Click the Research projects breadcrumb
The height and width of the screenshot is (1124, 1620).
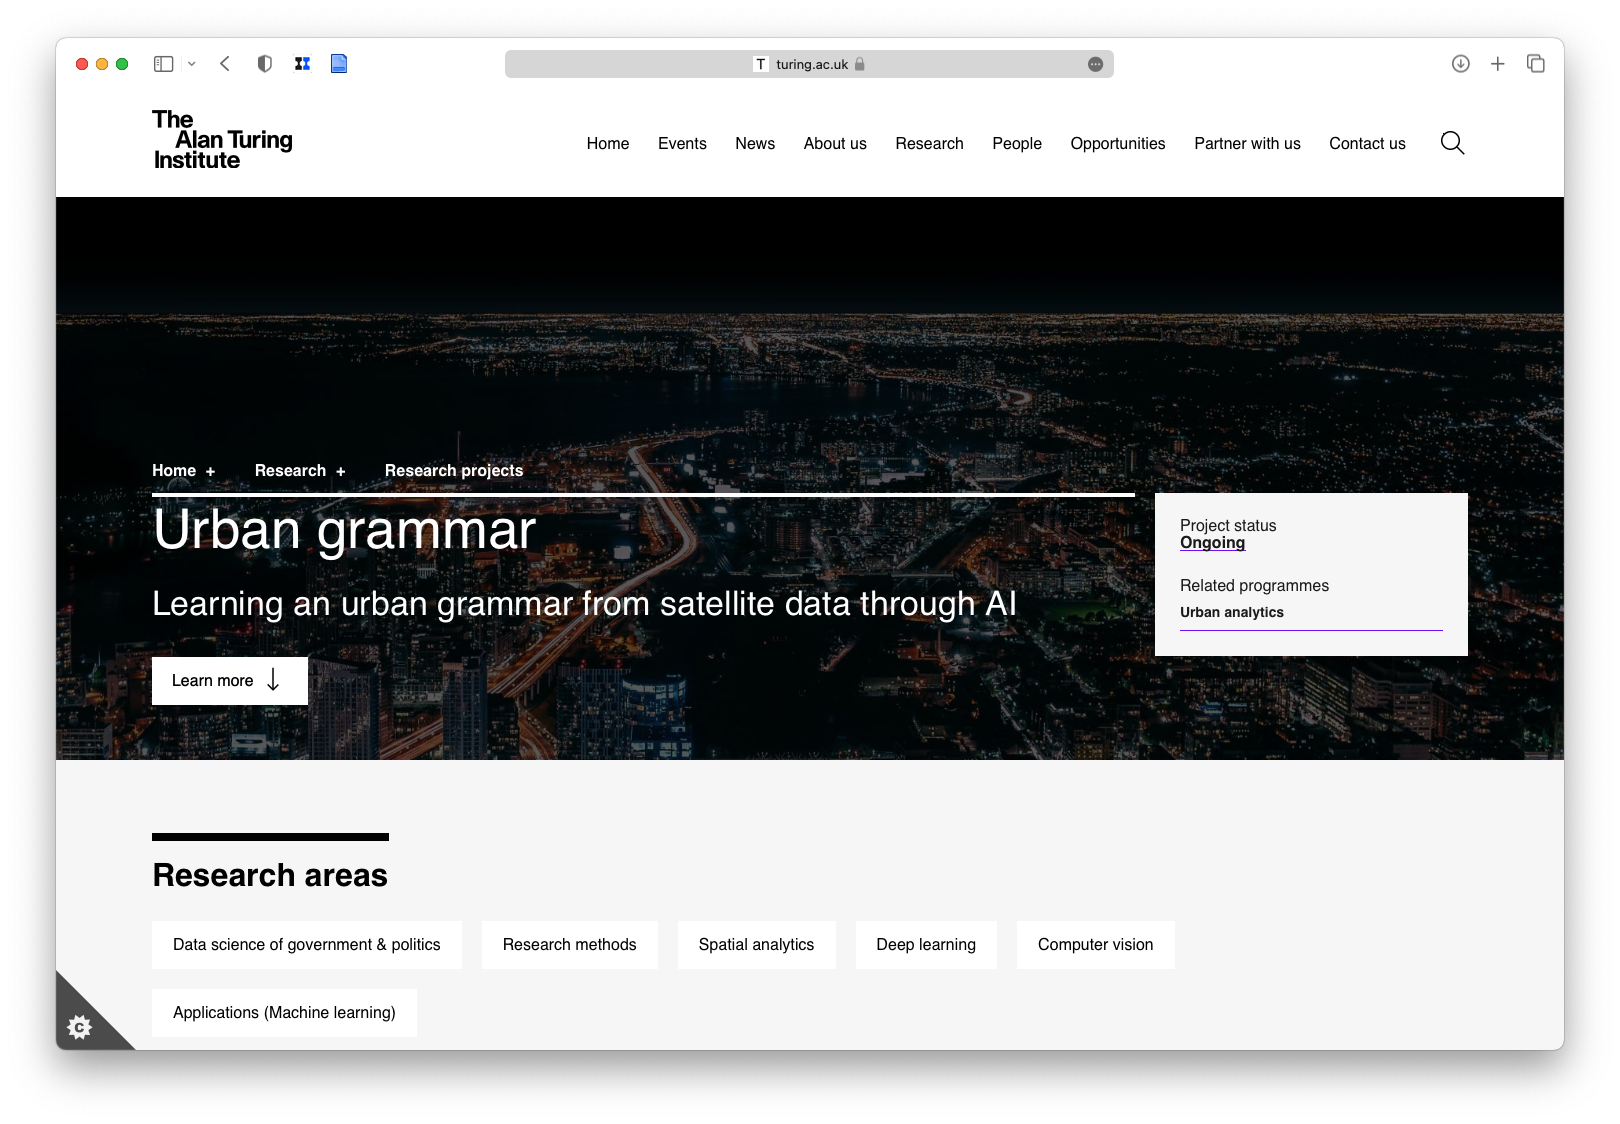[x=453, y=471]
